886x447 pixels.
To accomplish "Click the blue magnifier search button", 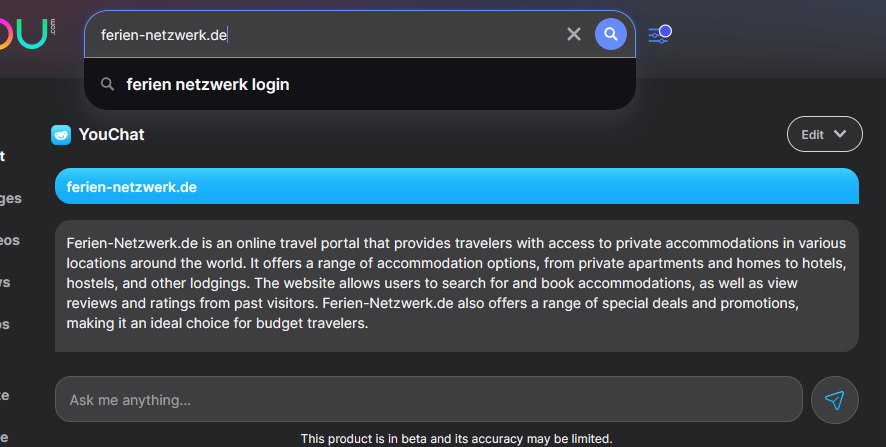I will (611, 35).
